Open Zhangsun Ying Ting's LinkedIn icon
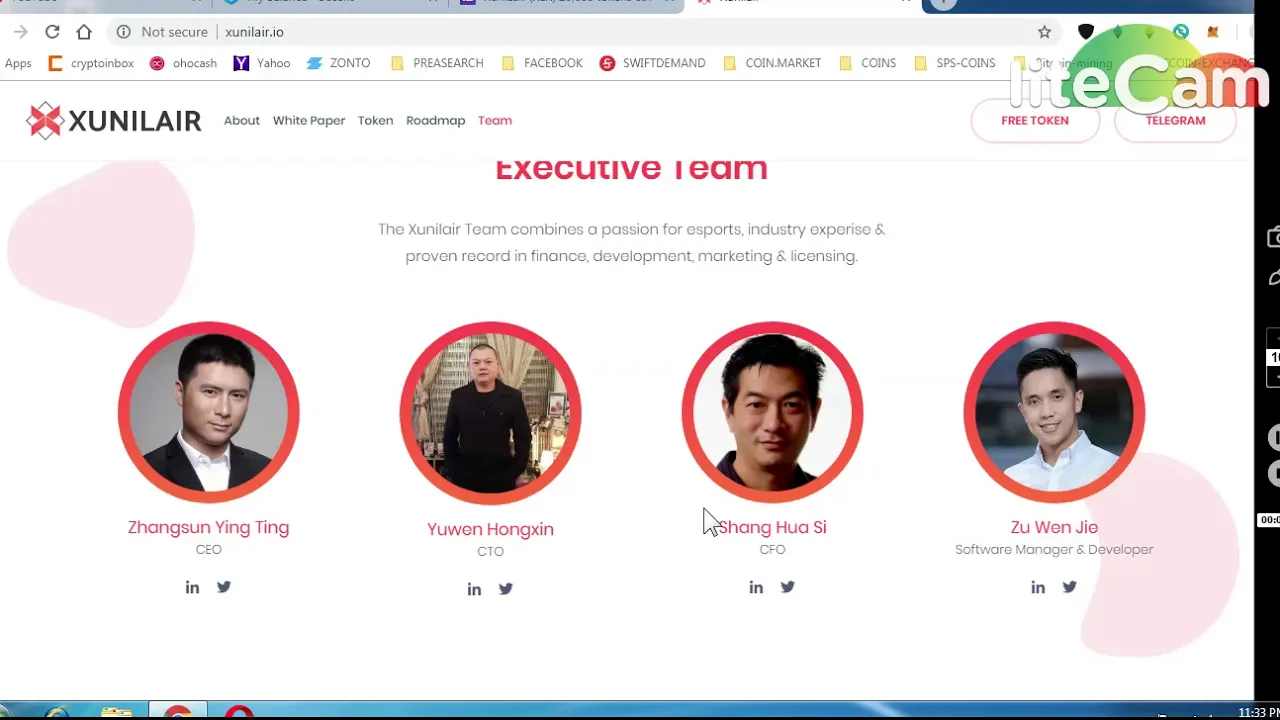1280x720 pixels. coord(192,588)
